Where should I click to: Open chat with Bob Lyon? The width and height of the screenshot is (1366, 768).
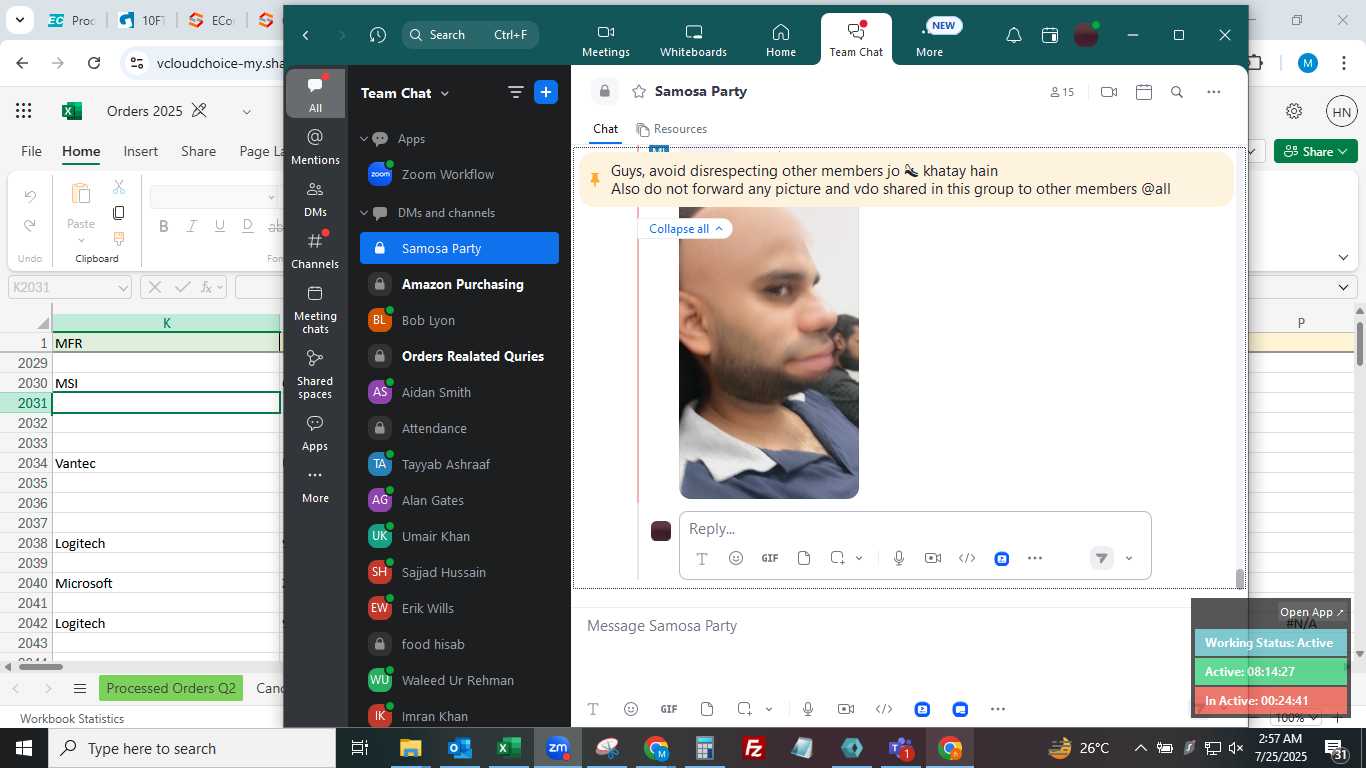(459, 320)
